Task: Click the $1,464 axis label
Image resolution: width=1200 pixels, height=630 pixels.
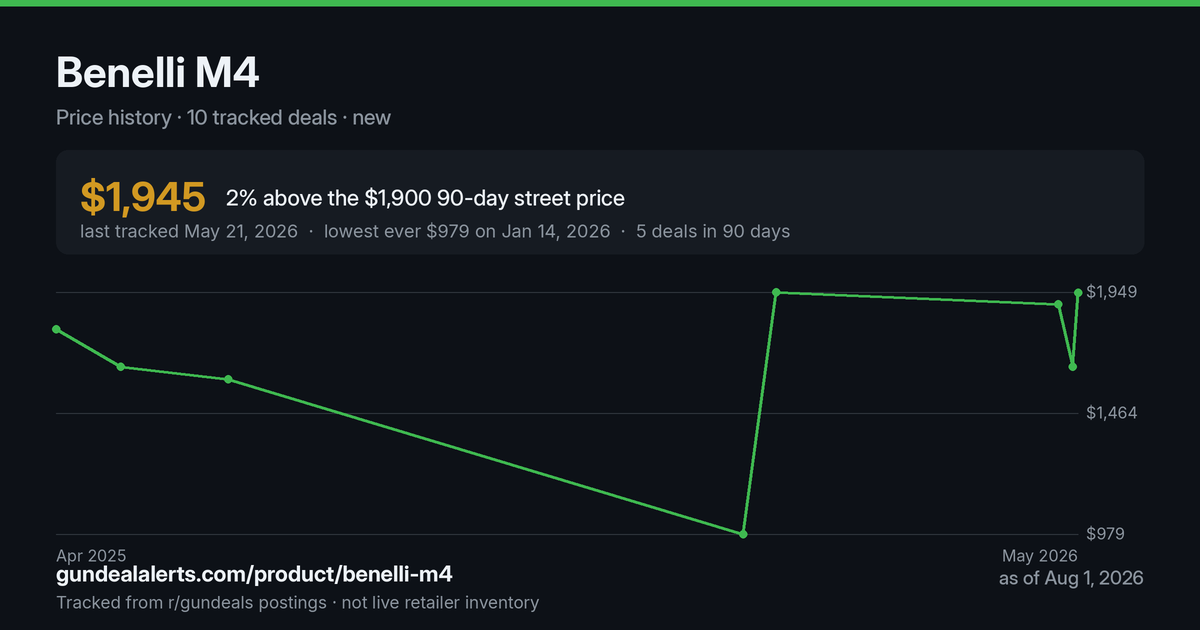Action: click(1111, 413)
